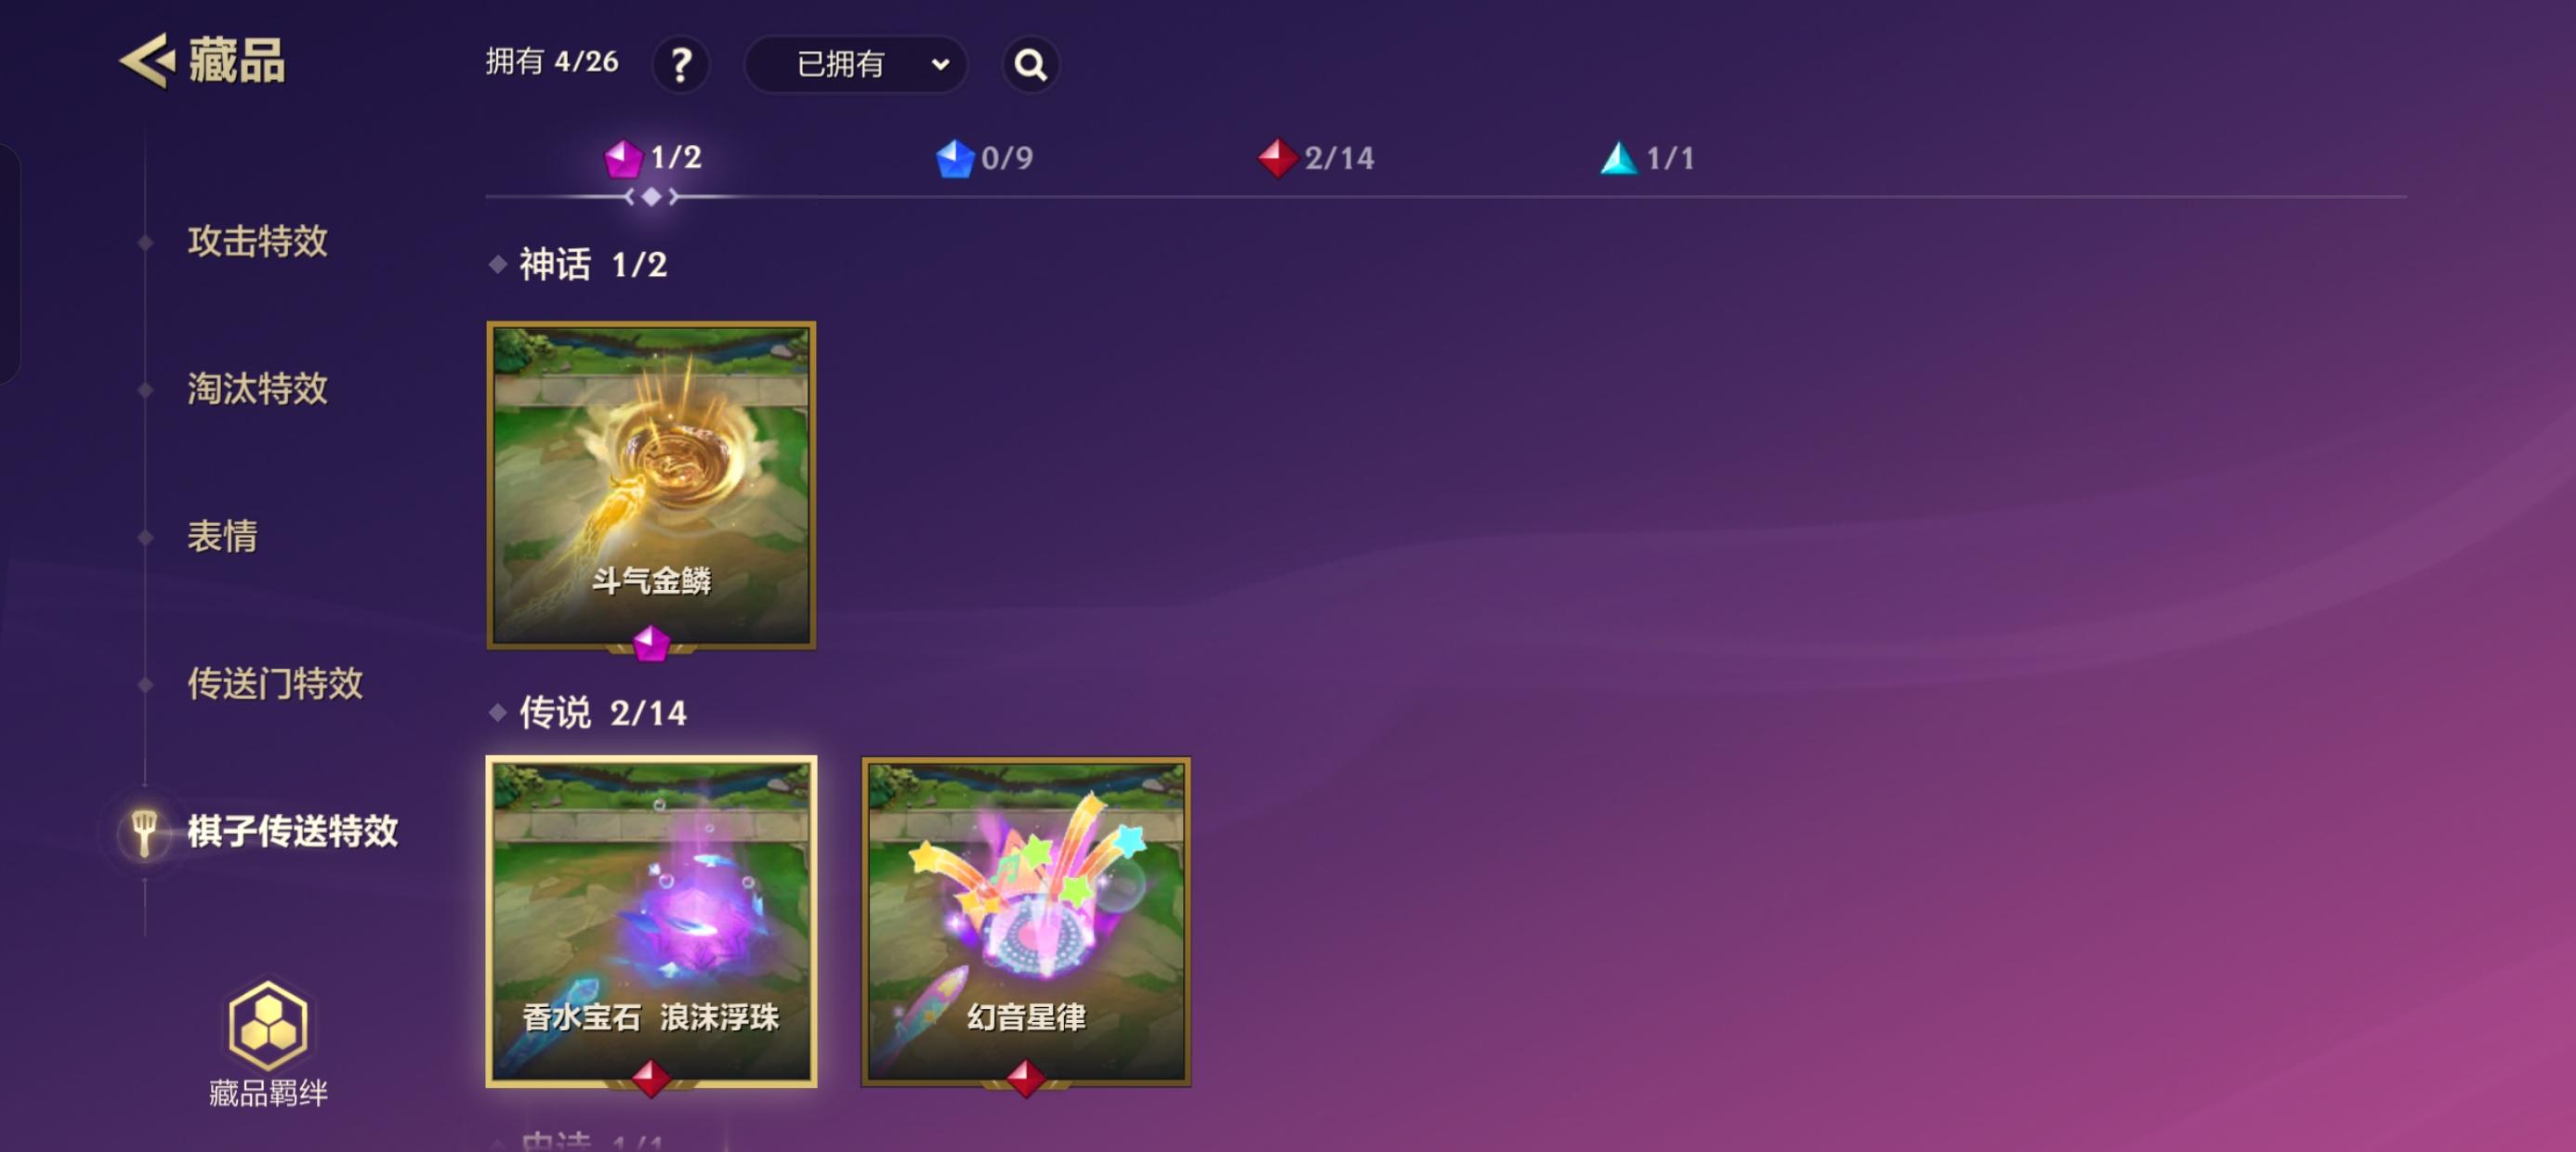Select the 斗气金鳞 effect thumbnail
Screen dimensions: 2576x1152
[x=651, y=486]
